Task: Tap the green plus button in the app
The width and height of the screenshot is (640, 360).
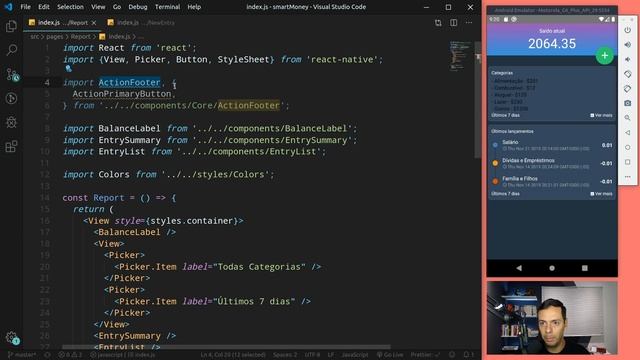Action: pos(604,56)
